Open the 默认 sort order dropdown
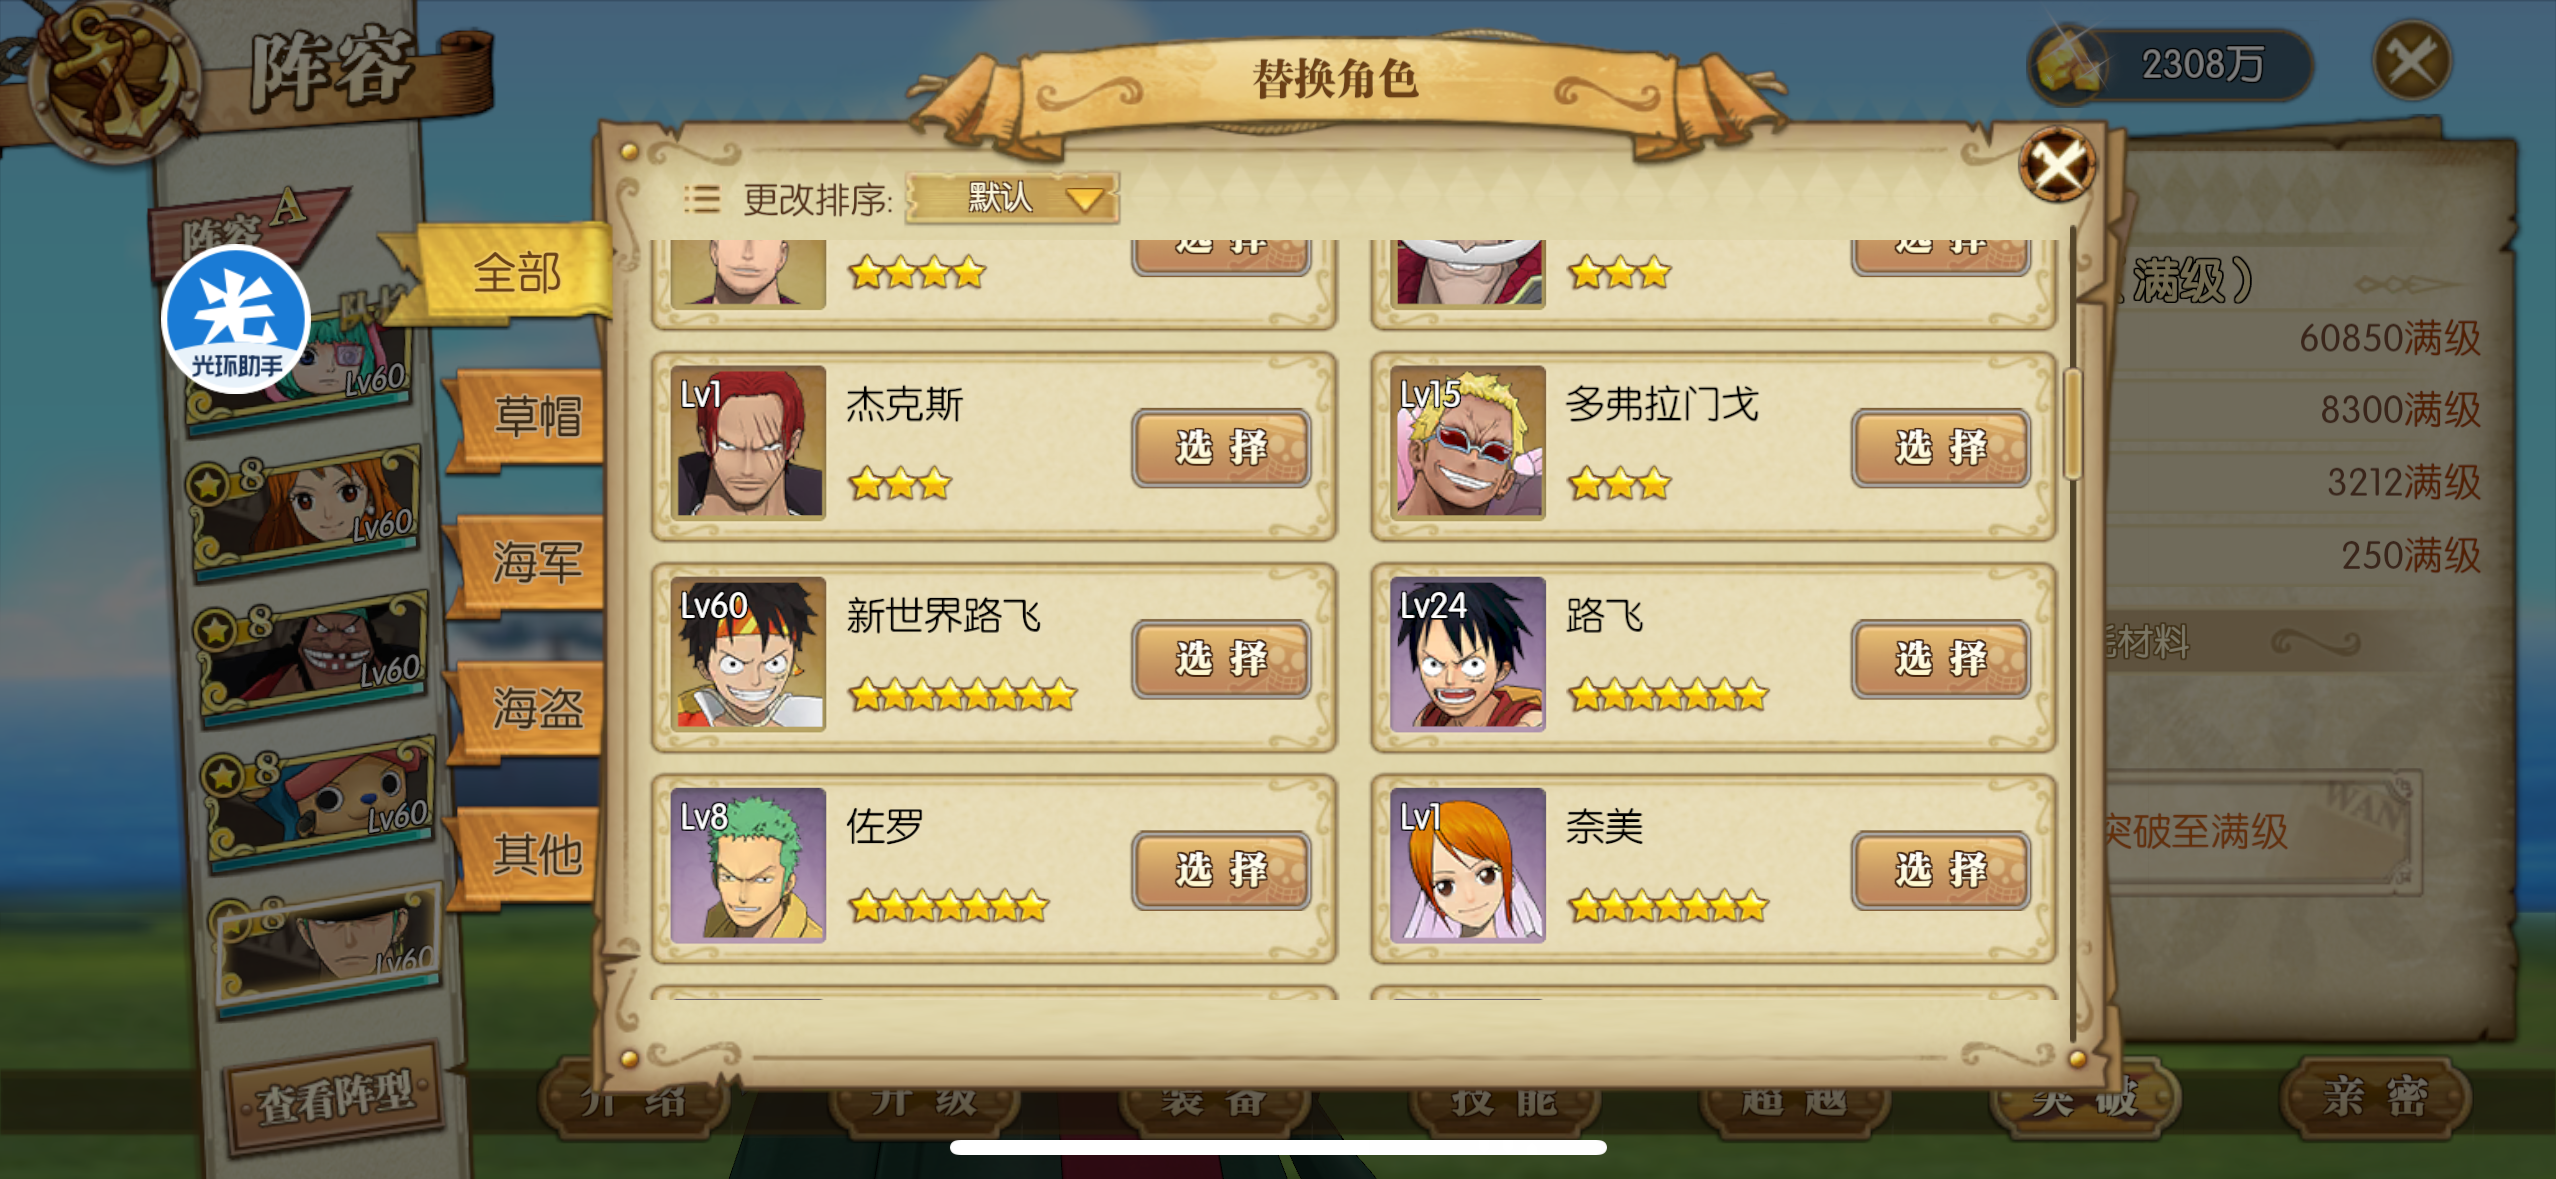The height and width of the screenshot is (1179, 2556). pyautogui.click(x=1012, y=197)
